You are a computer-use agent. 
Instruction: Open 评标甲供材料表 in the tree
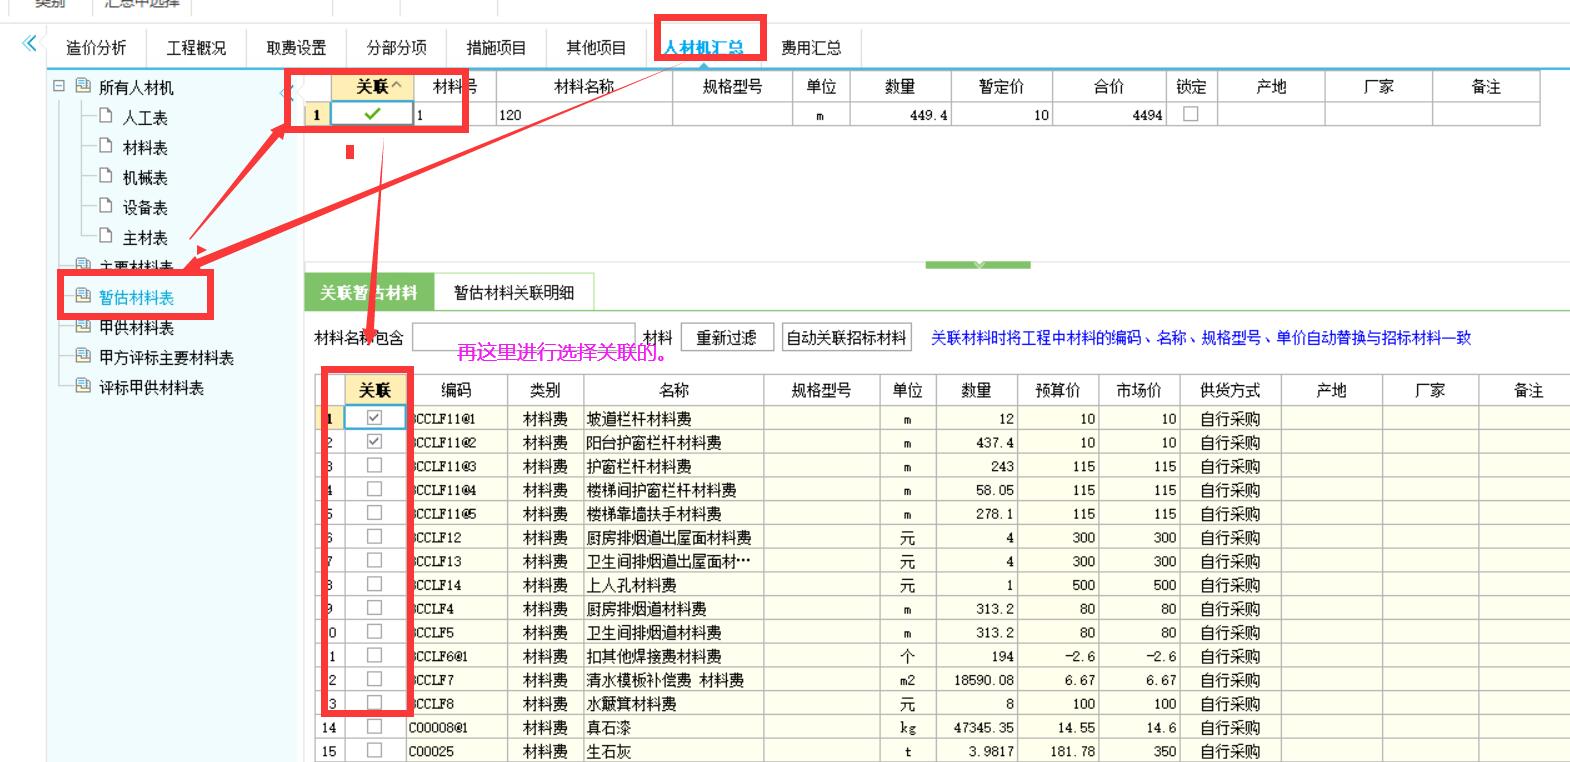pos(151,388)
